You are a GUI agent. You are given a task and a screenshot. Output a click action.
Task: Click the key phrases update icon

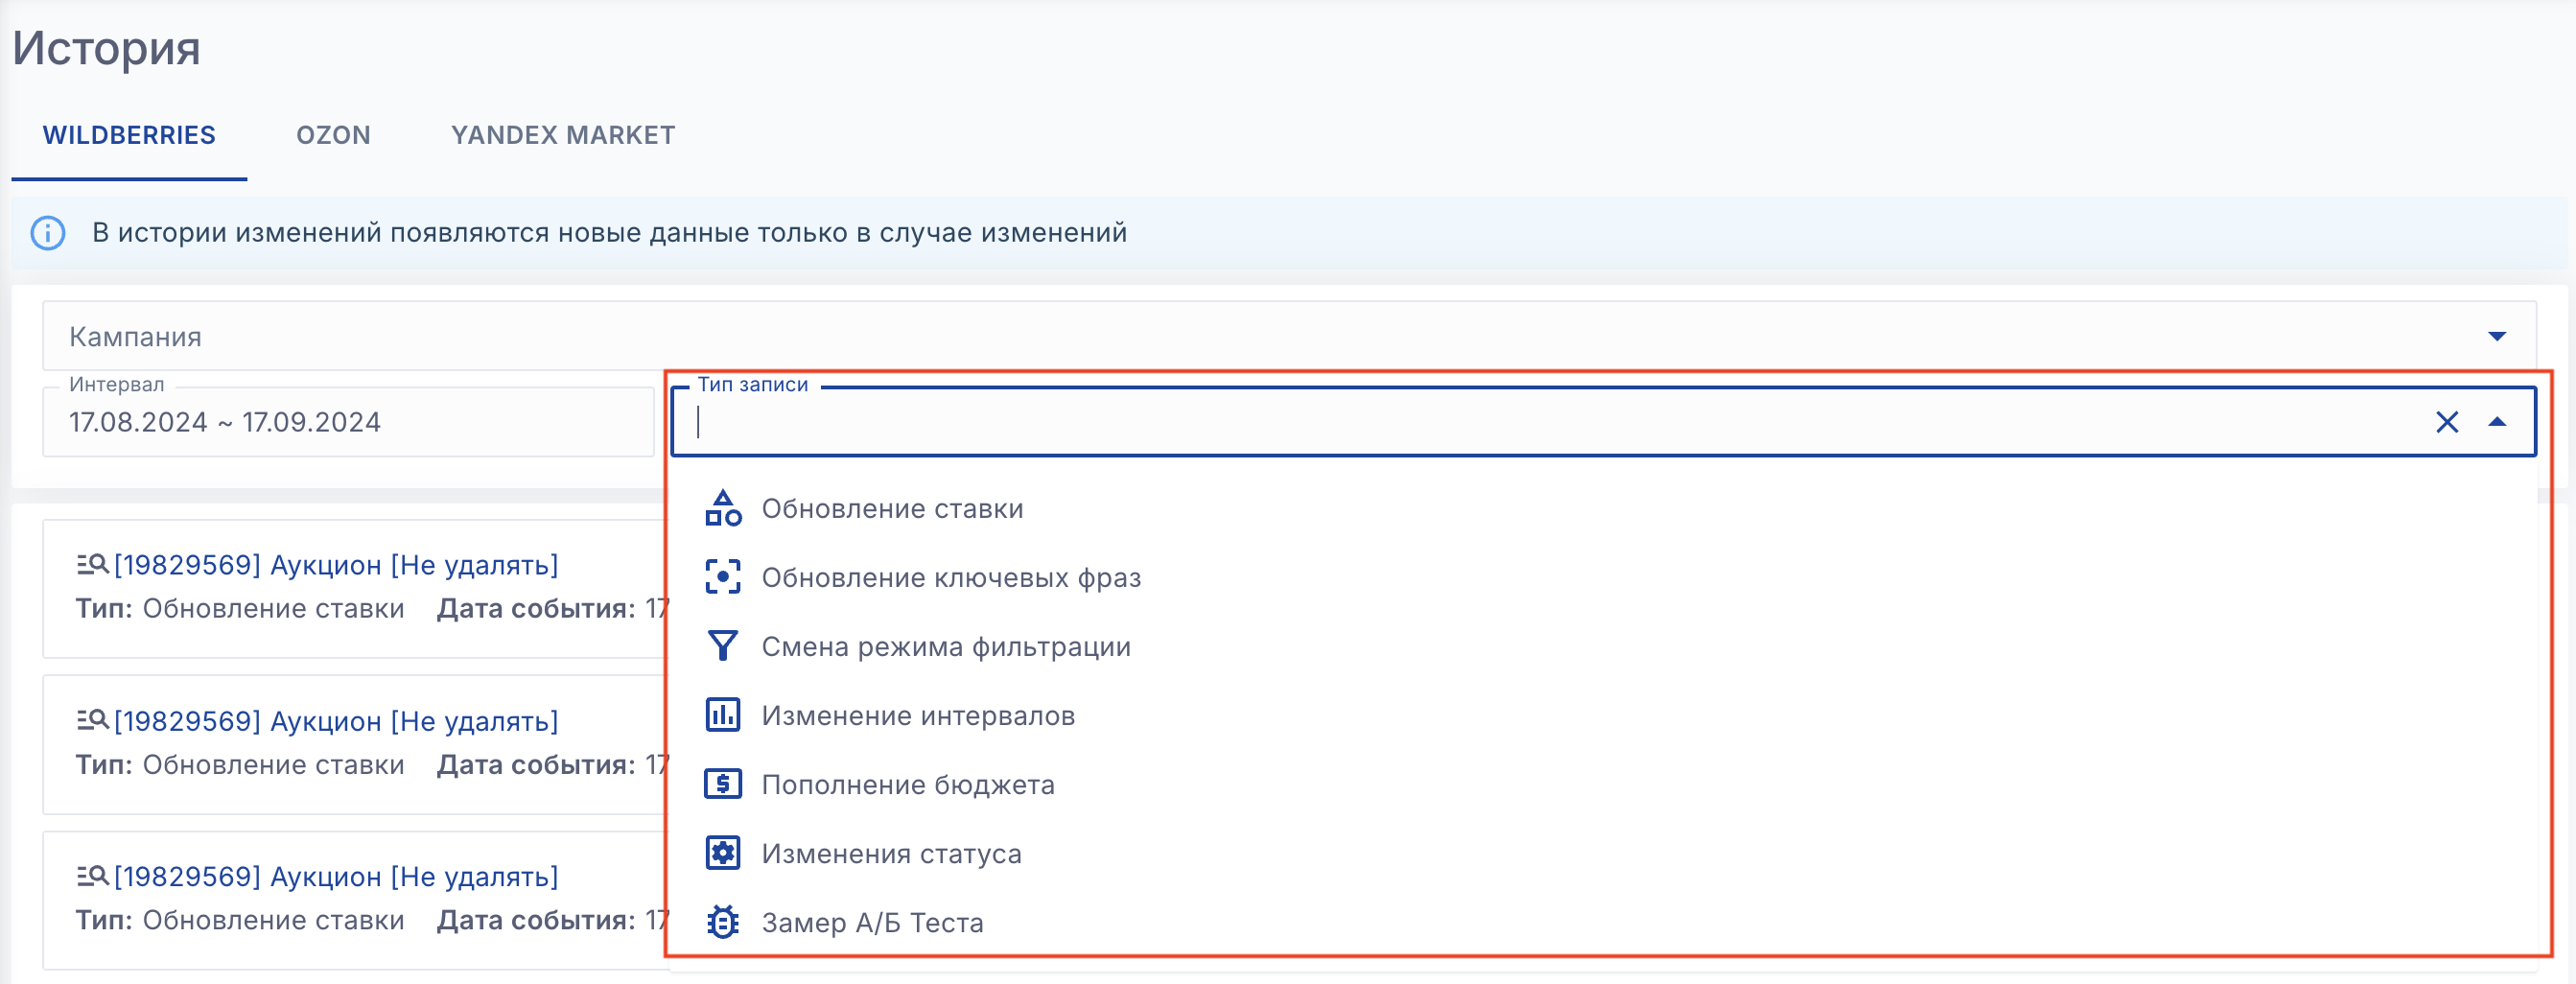[722, 577]
